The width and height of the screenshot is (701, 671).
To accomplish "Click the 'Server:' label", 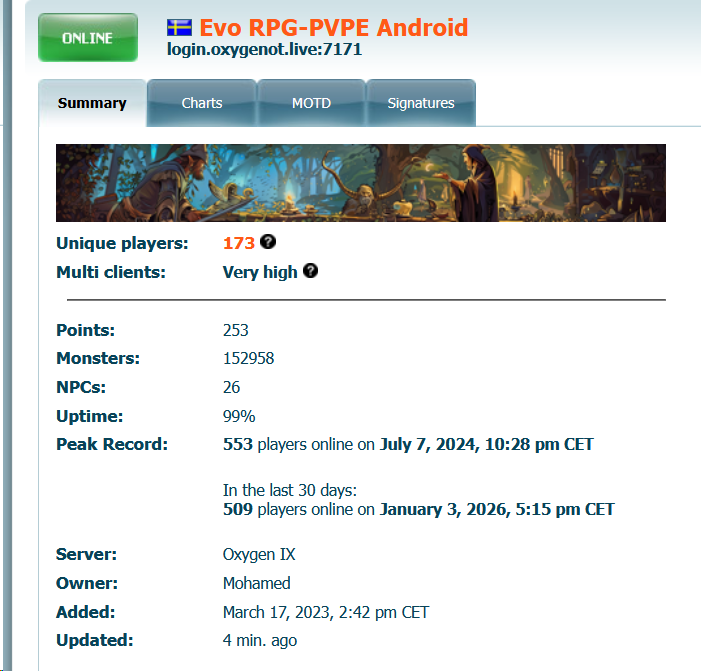I will pyautogui.click(x=86, y=555).
